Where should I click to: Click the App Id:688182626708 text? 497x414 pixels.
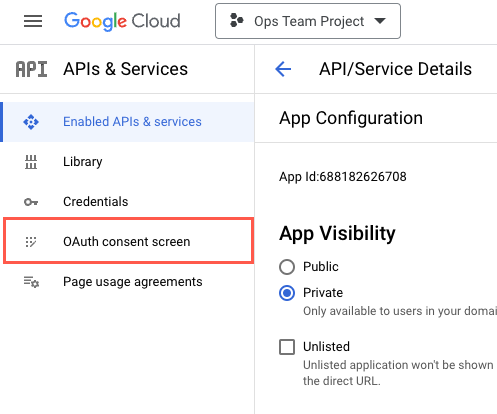[343, 177]
